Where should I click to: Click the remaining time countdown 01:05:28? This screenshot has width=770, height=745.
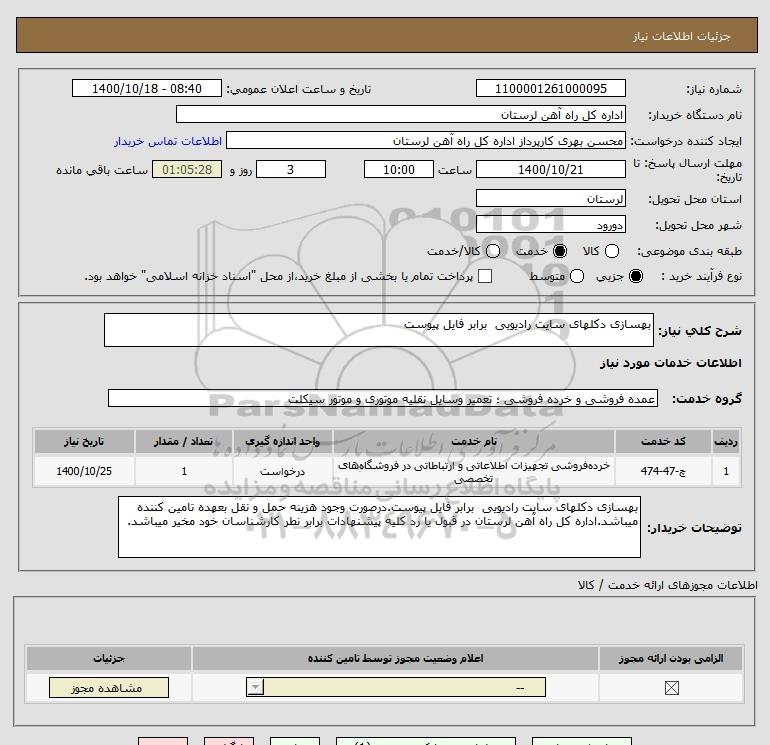187,169
